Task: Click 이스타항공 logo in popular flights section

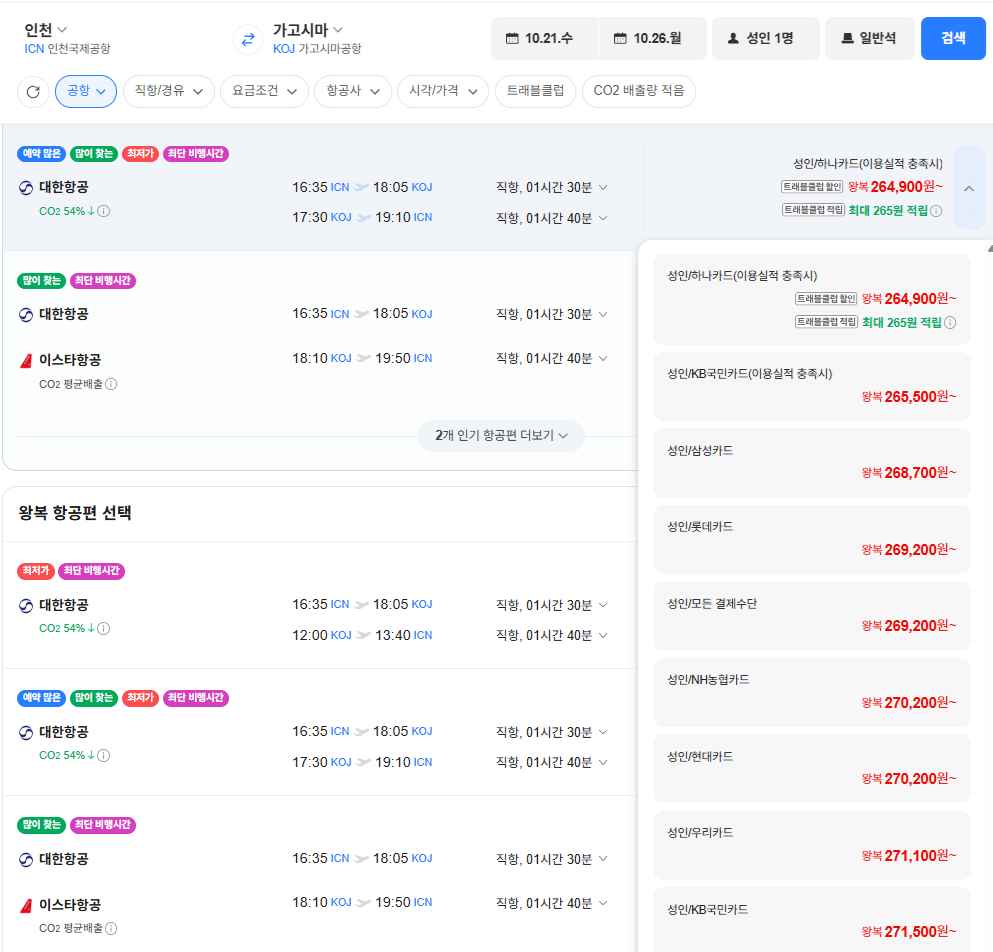Action: 26,360
